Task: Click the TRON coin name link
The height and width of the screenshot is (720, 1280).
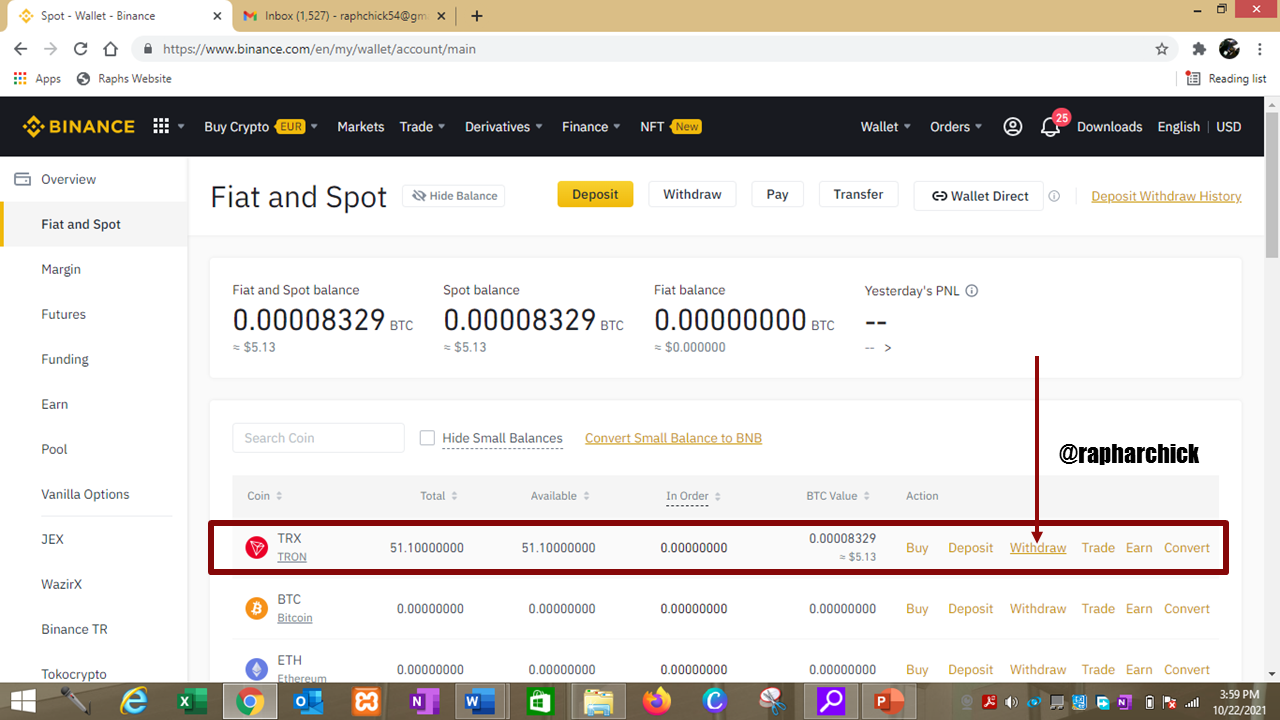Action: coord(292,557)
